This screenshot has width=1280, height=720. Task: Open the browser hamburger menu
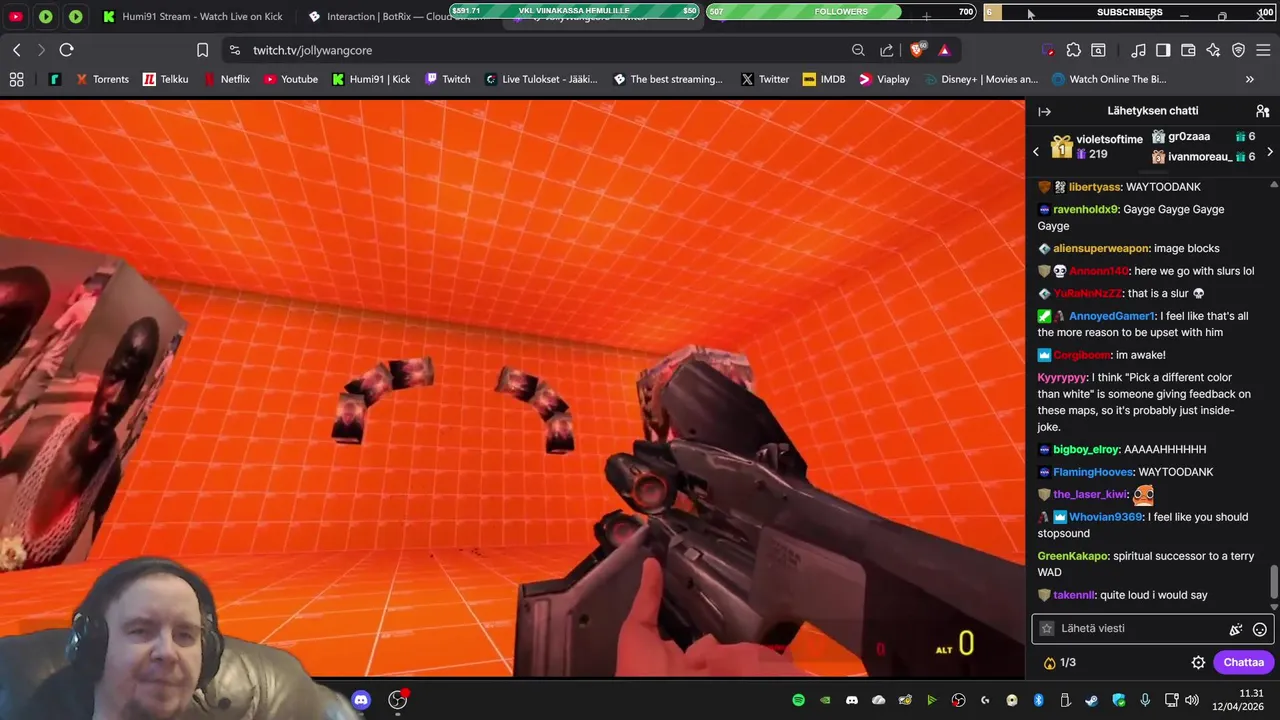tap(1263, 50)
